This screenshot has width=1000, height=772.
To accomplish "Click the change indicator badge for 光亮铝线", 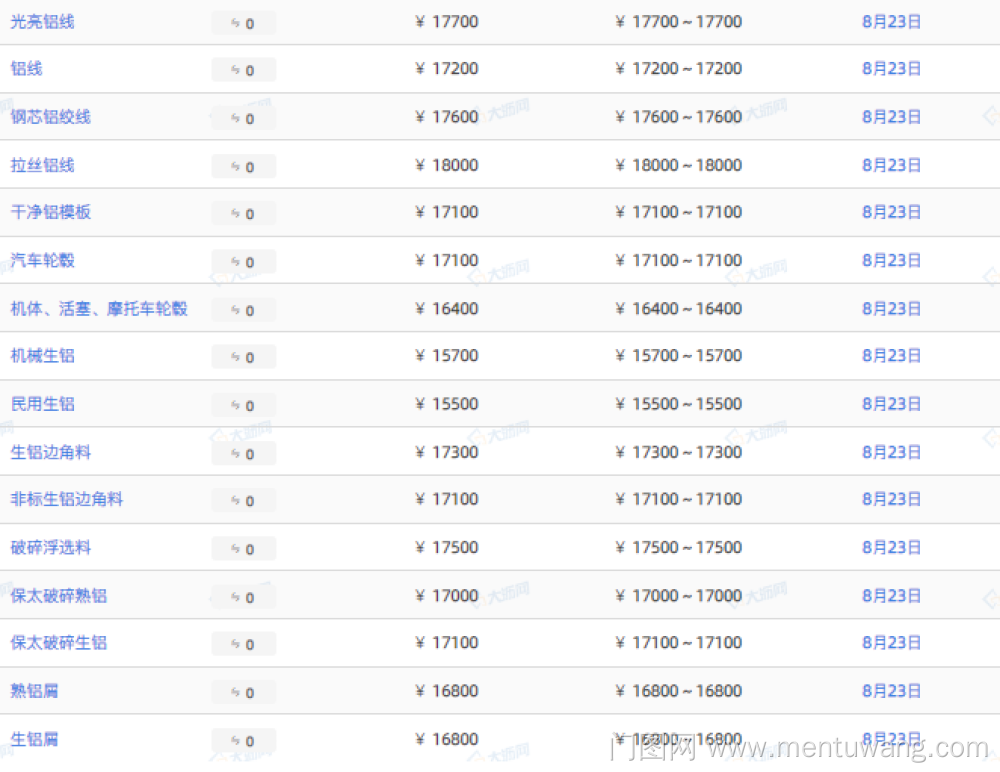I will pyautogui.click(x=243, y=23).
